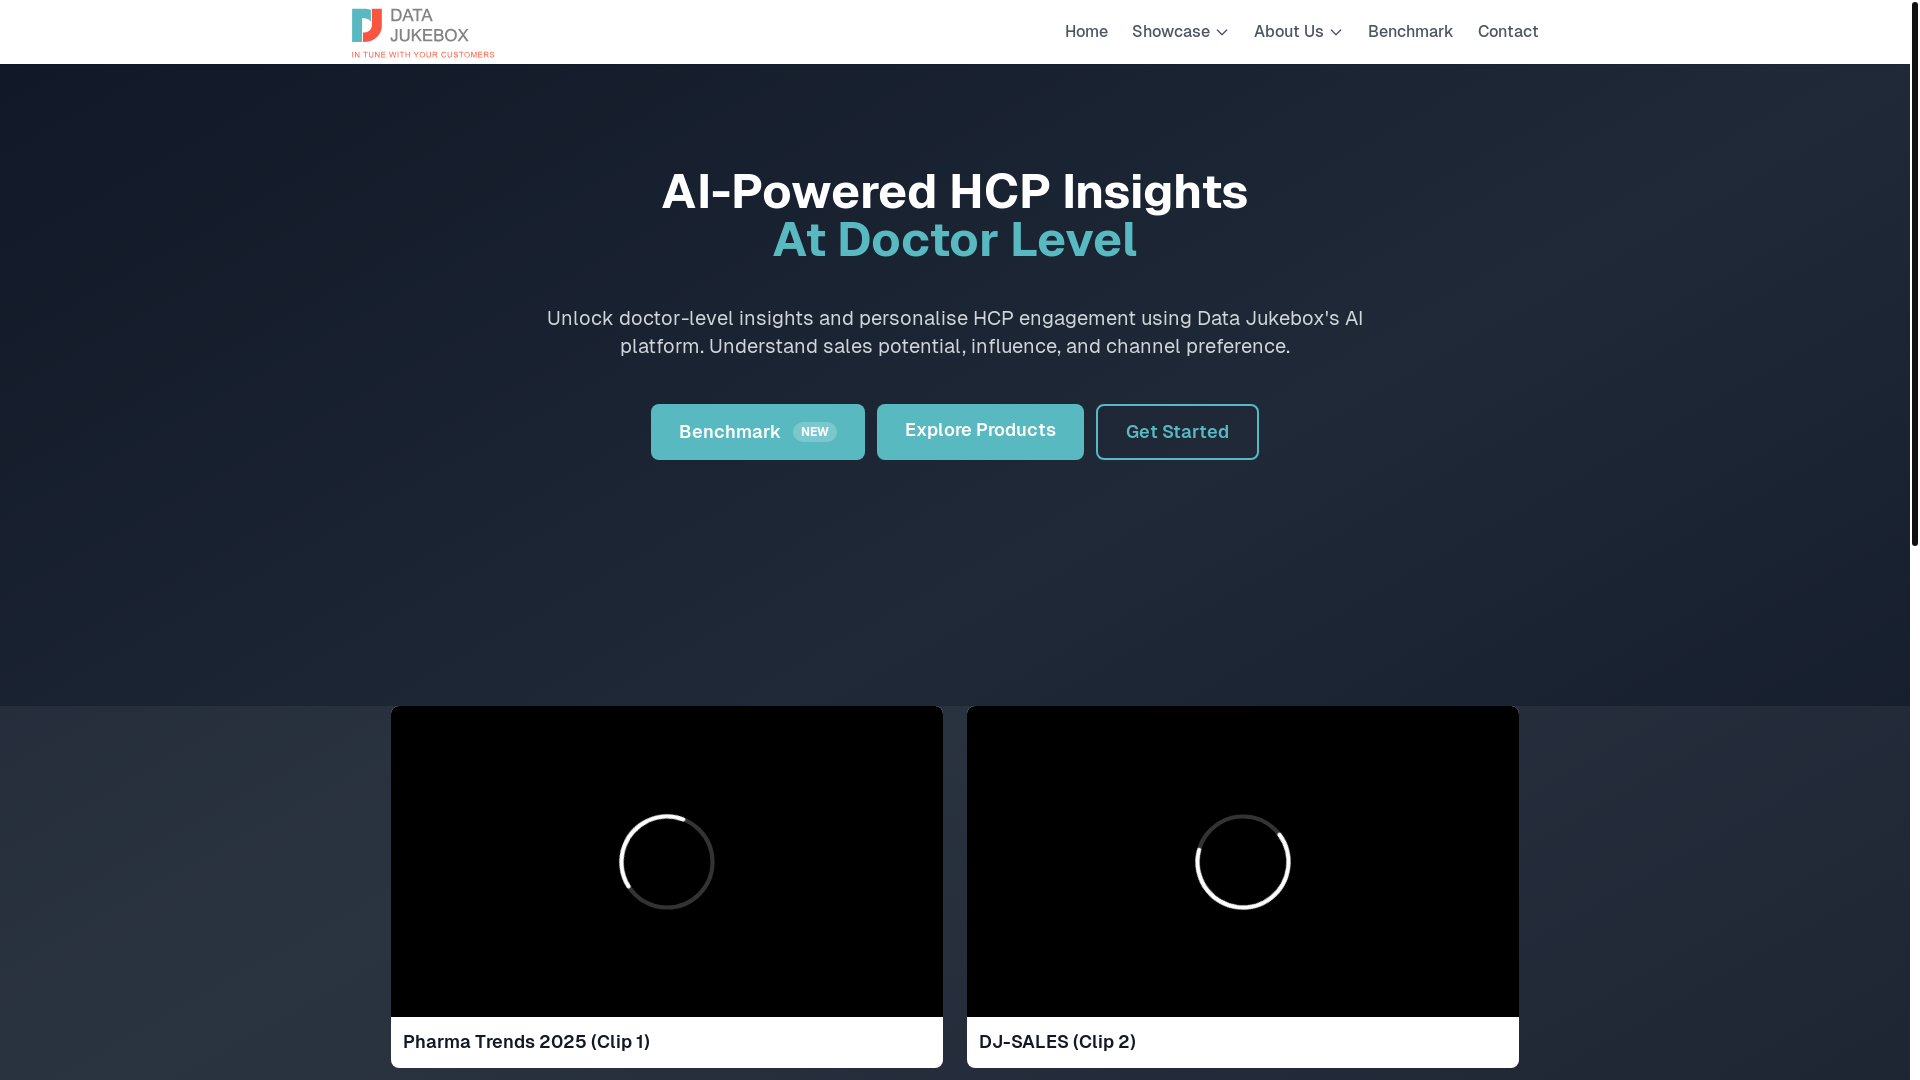Click the Explore Products button

(x=980, y=432)
